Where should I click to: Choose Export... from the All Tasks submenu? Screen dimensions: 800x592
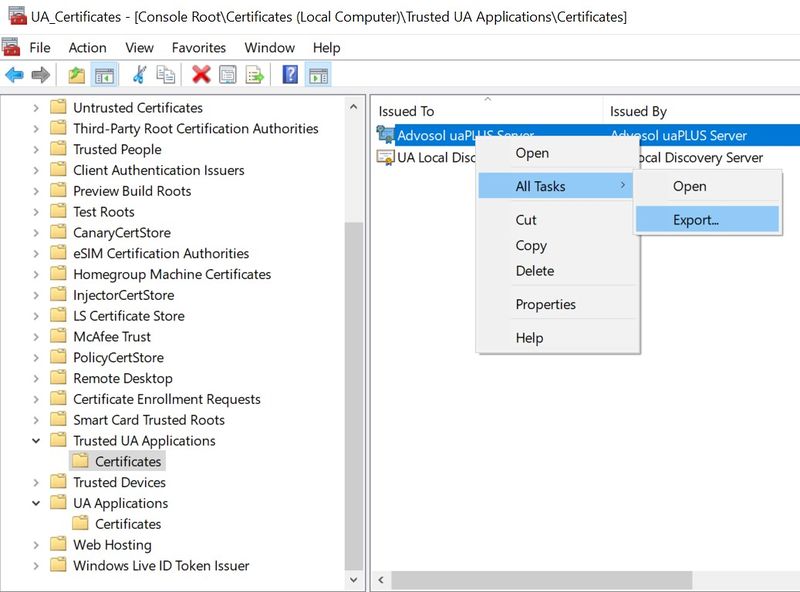point(696,220)
